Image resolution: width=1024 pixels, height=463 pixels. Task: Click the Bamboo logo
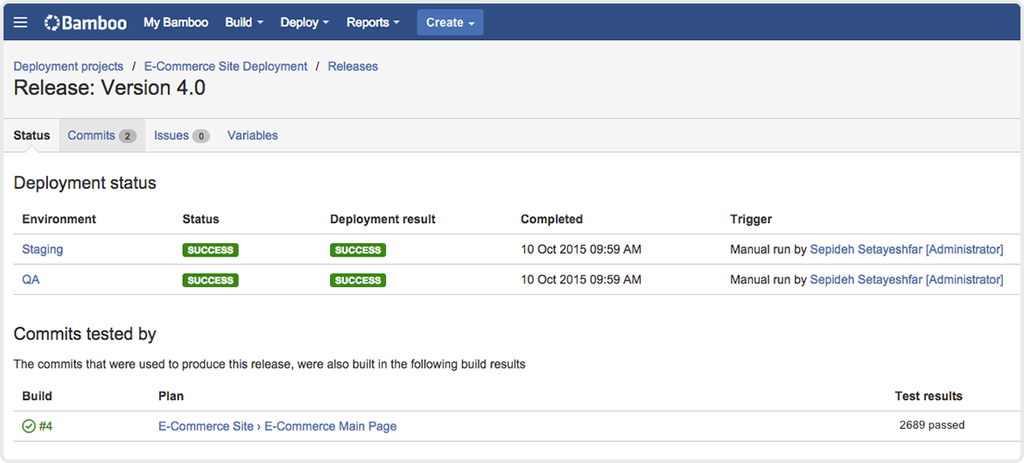click(86, 23)
